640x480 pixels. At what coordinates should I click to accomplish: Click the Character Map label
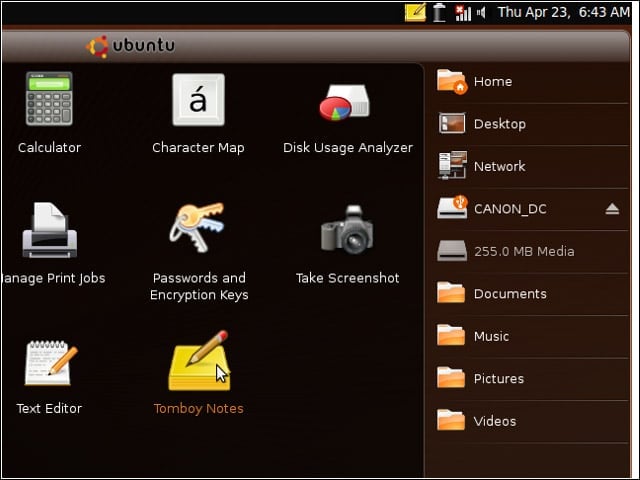(198, 147)
